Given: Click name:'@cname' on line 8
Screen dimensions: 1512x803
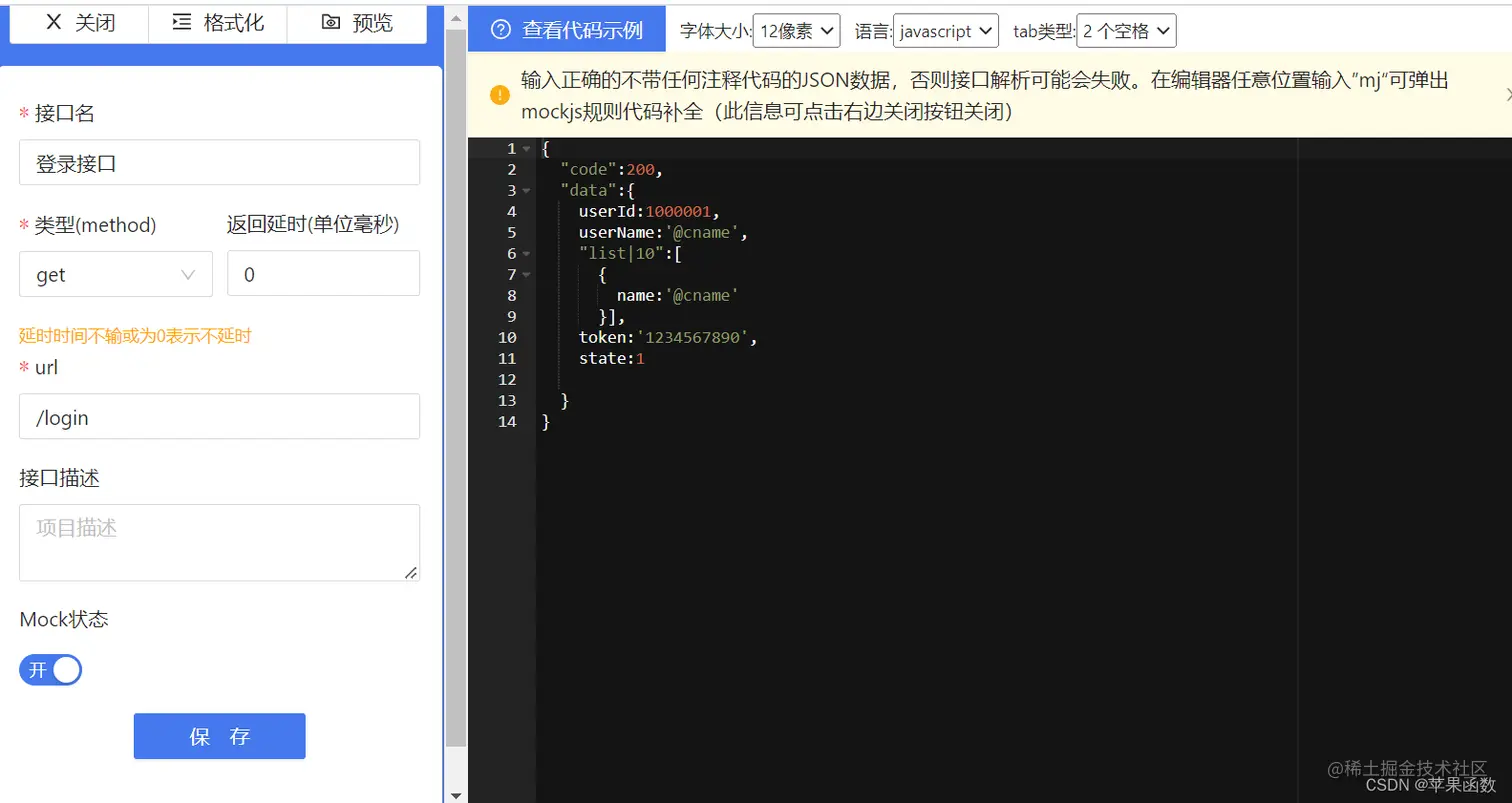Looking at the screenshot, I should pyautogui.click(x=677, y=295).
